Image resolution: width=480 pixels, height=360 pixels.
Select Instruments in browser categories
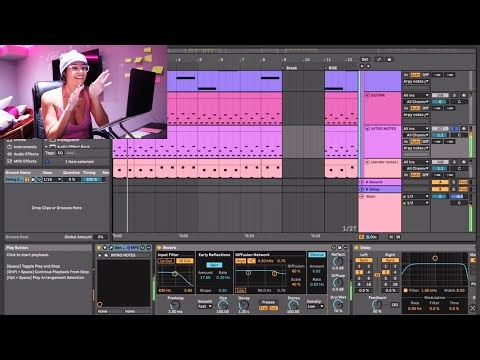point(22,147)
